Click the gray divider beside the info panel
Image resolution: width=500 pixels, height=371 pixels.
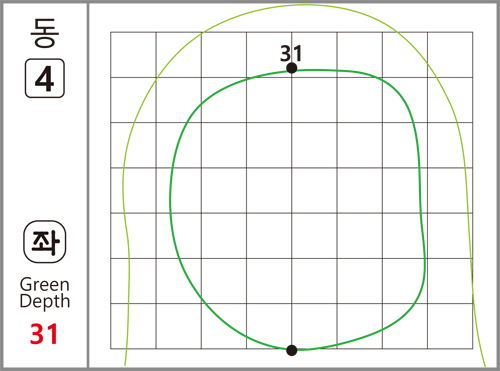coord(88,185)
